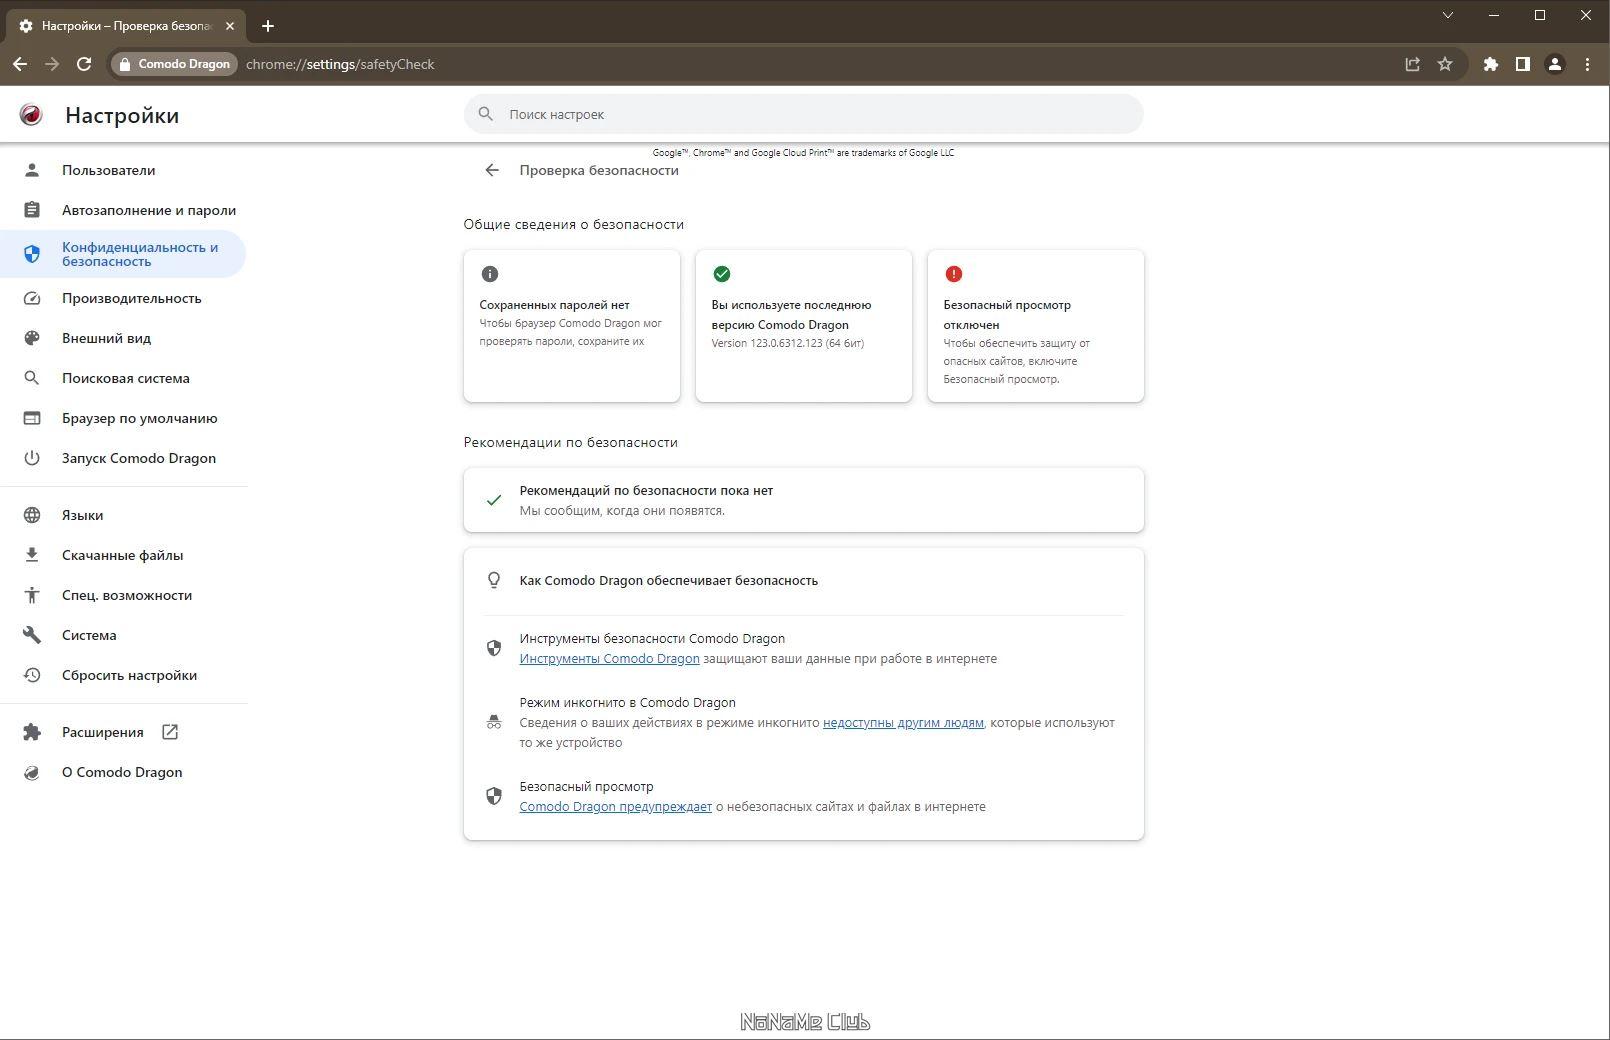
Task: Click the incognito icon beside Режим инкогнито
Action: 494,722
